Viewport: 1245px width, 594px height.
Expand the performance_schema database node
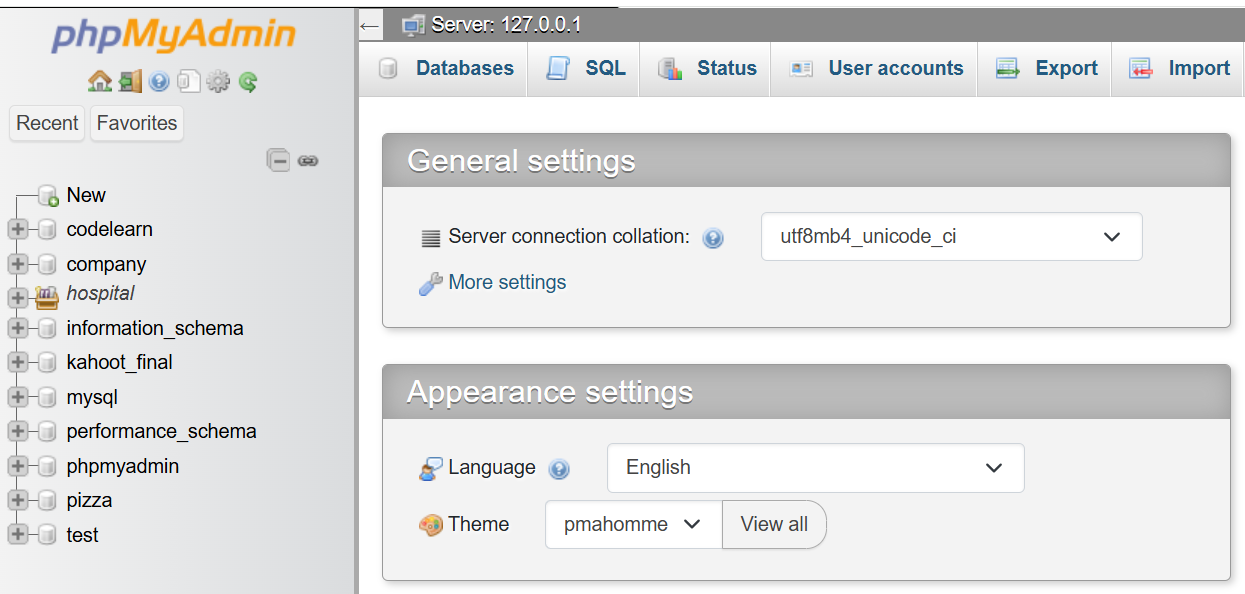point(16,432)
